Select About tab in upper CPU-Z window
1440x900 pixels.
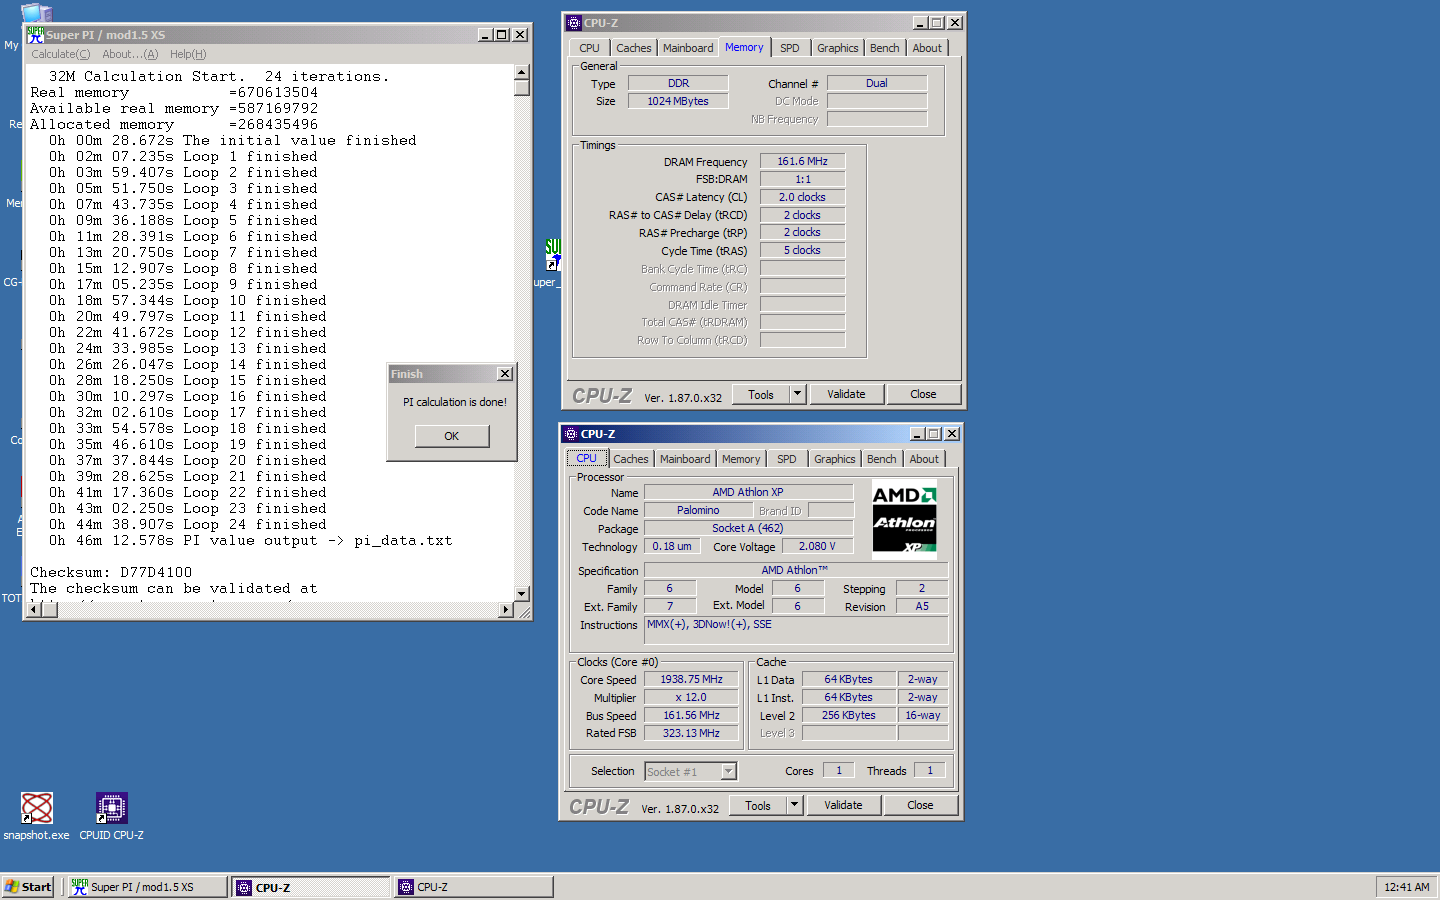(927, 48)
